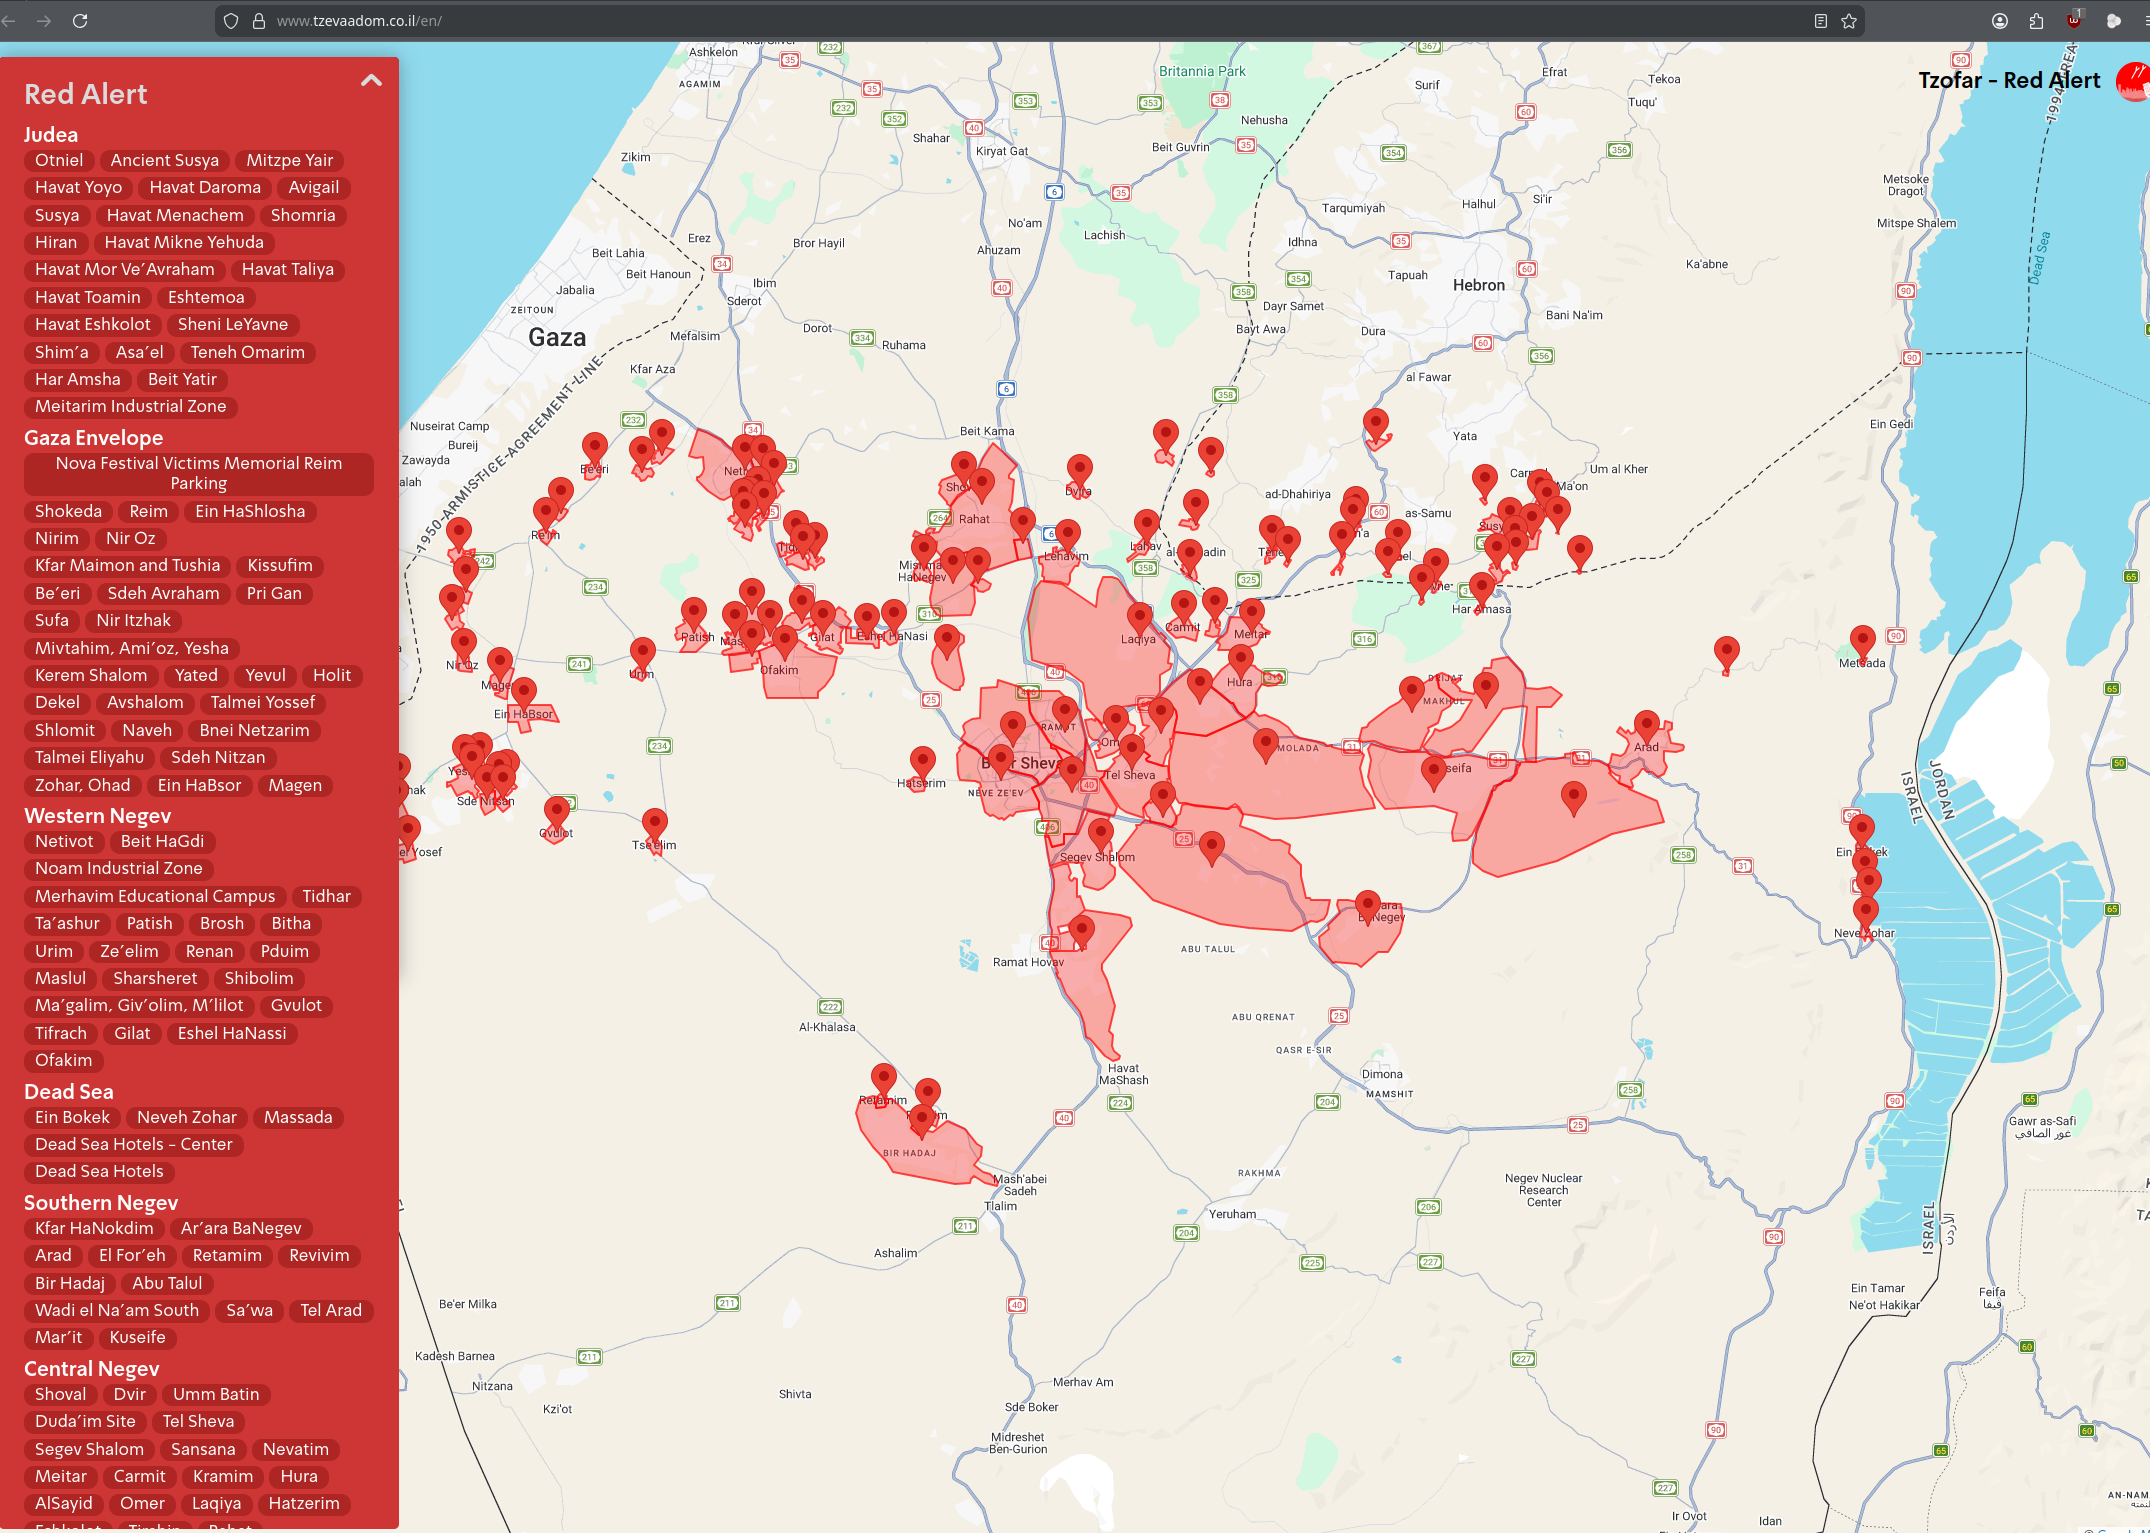The image size is (2150, 1533).
Task: Click the Tzofar red logo icon
Action: click(x=2134, y=82)
